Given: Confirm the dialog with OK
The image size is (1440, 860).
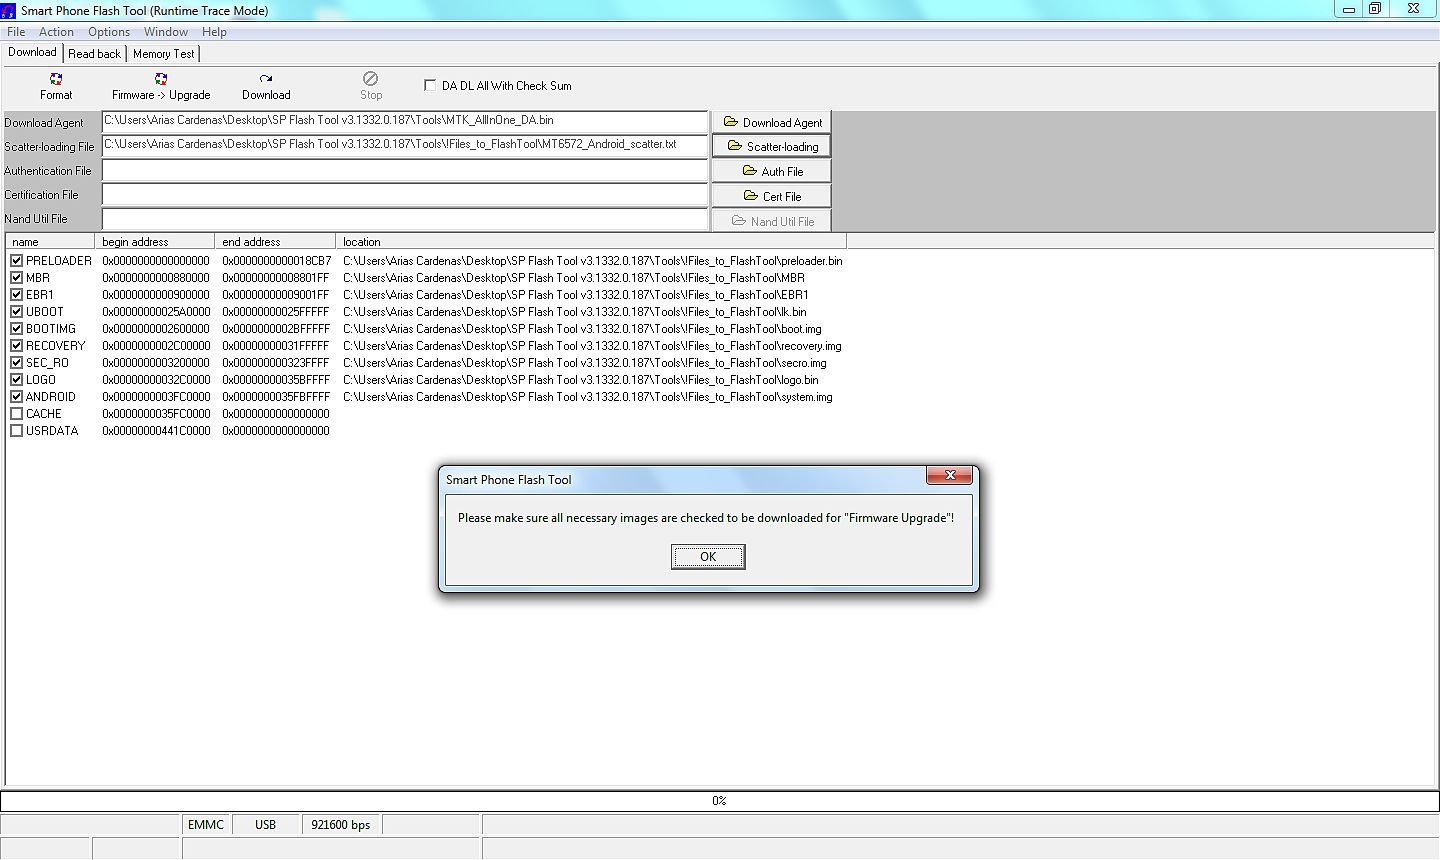Looking at the screenshot, I should pos(708,557).
